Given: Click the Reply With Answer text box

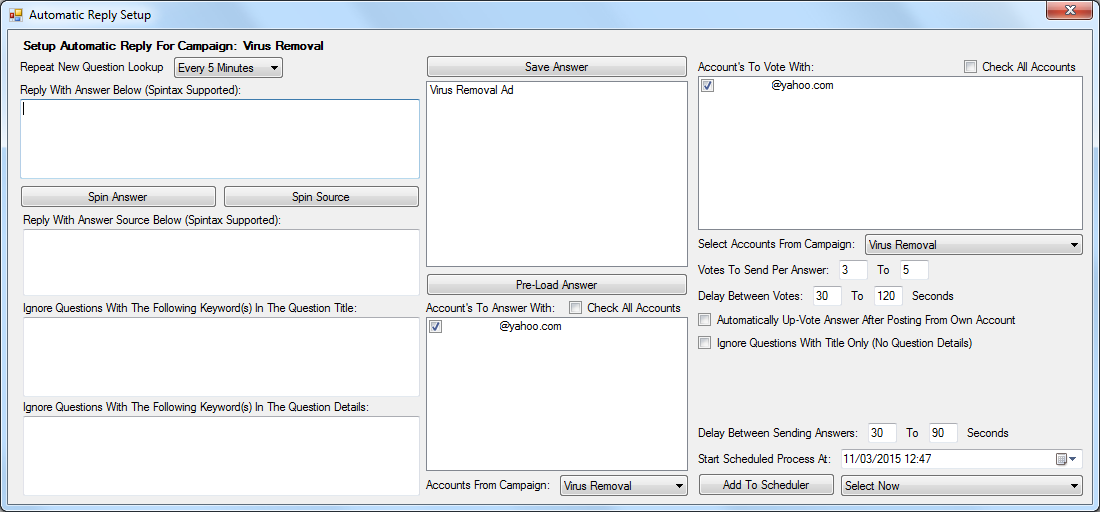Looking at the screenshot, I should click(x=220, y=139).
